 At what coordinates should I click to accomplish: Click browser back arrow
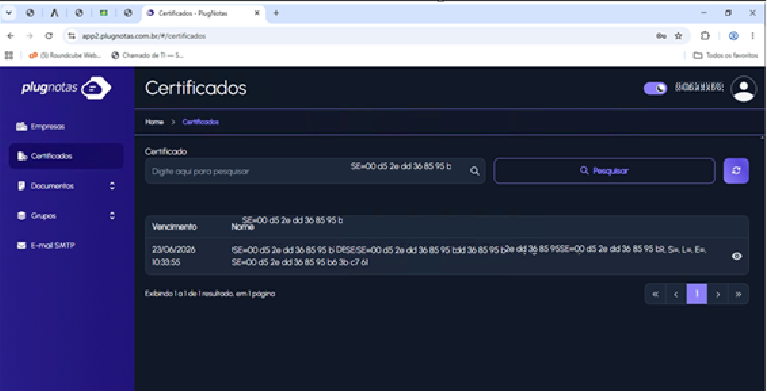(x=10, y=36)
